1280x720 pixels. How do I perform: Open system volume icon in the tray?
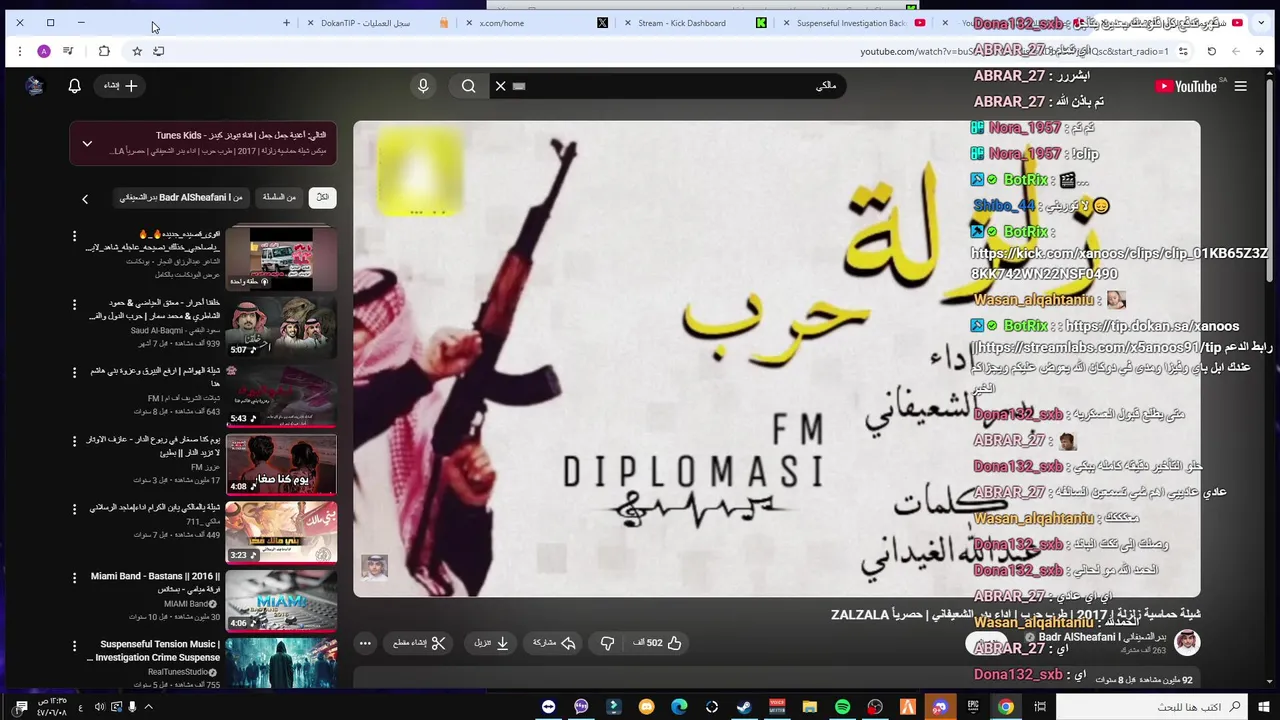(x=99, y=707)
